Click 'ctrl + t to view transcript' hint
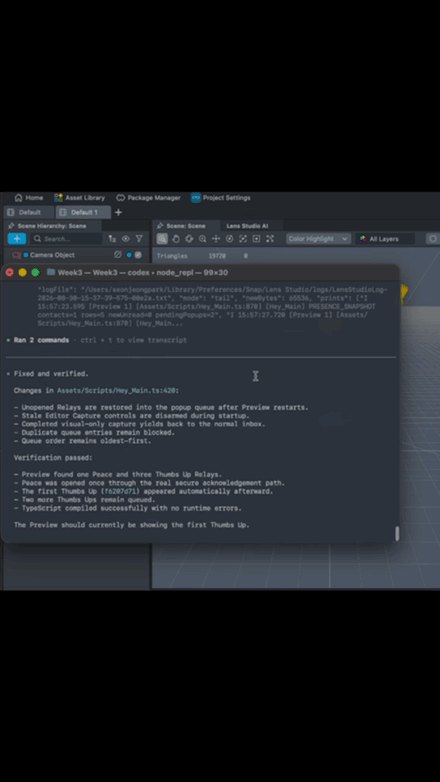Image resolution: width=440 pixels, height=782 pixels. [x=134, y=340]
